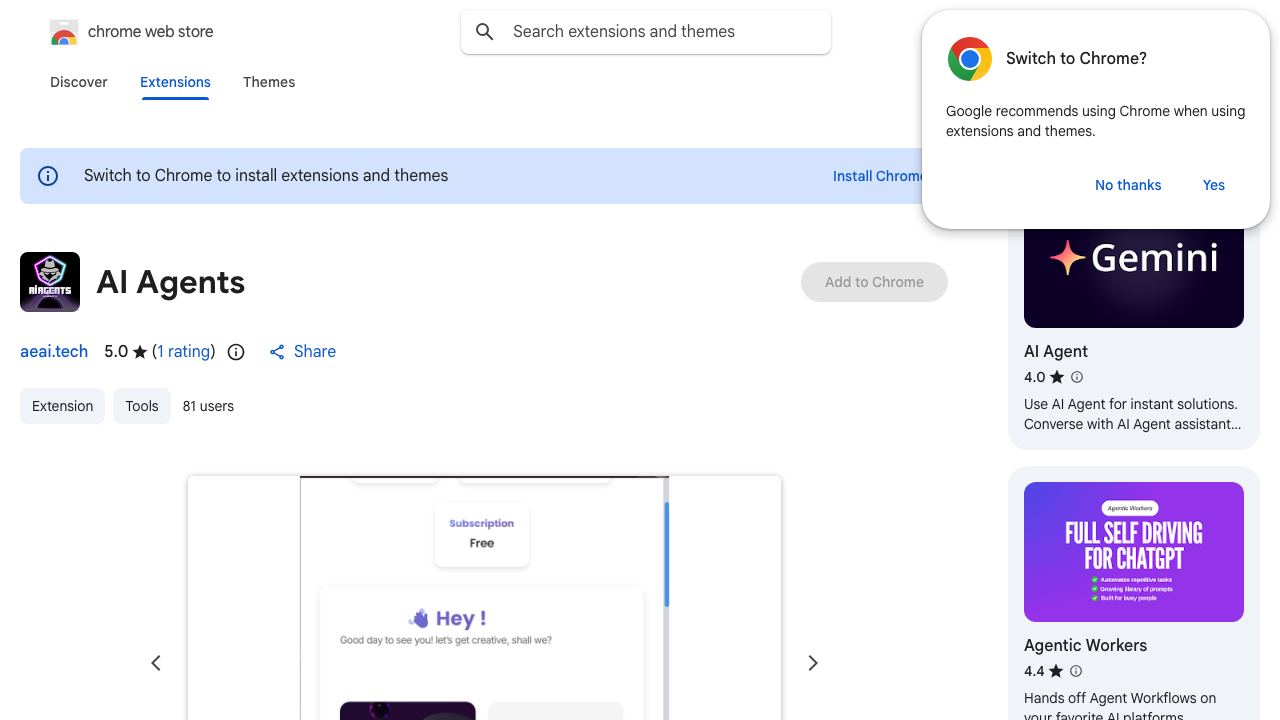Click the AI Agents page heading
The image size is (1280, 720).
tap(171, 282)
